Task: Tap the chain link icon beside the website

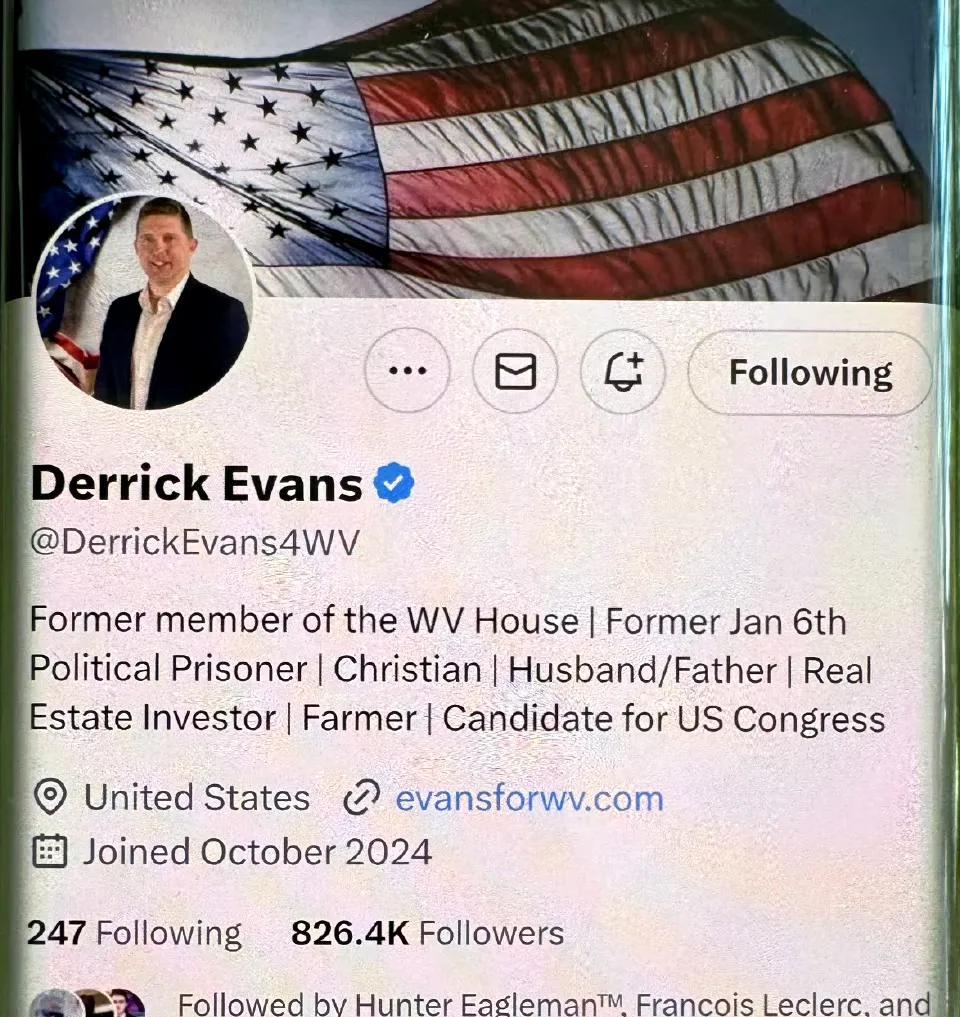Action: (361, 798)
